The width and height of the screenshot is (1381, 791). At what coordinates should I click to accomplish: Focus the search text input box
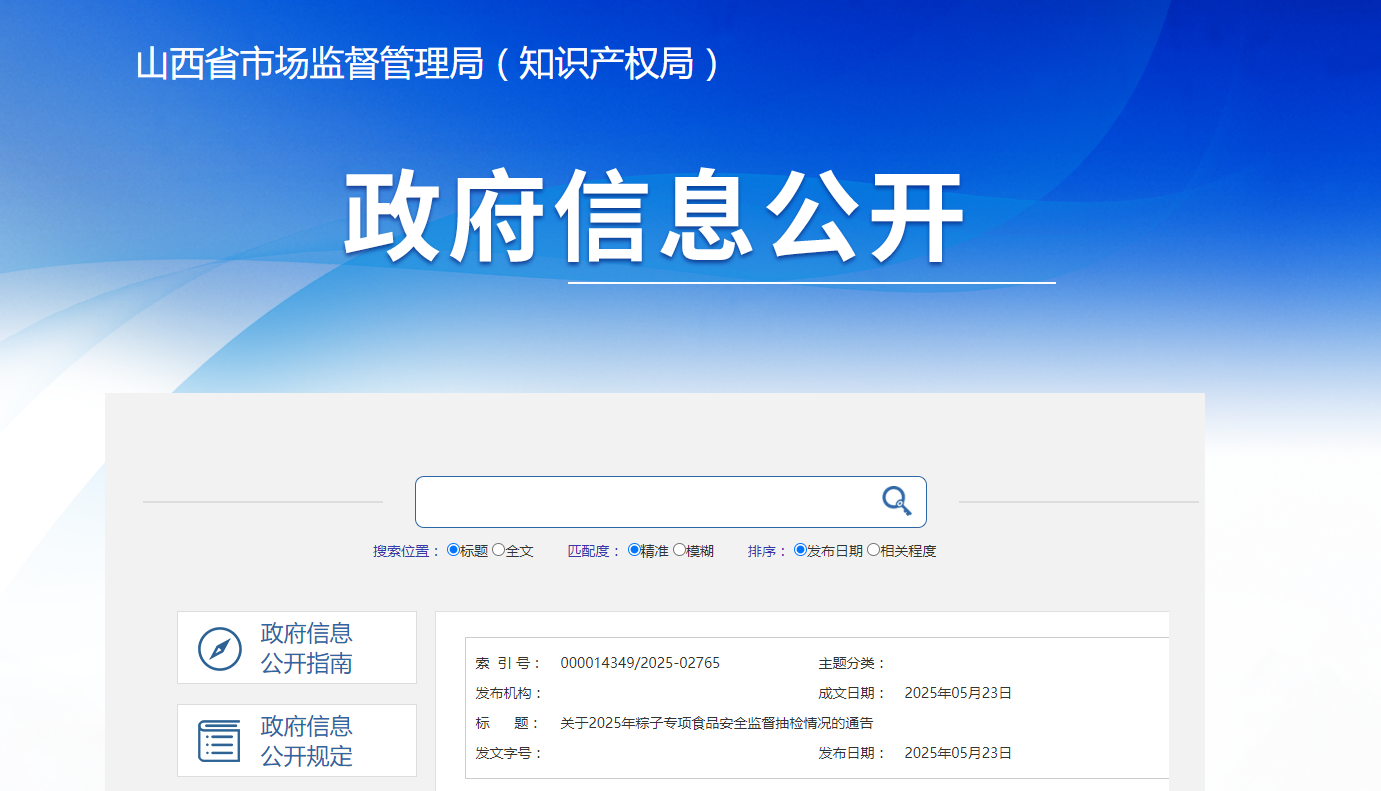pyautogui.click(x=670, y=502)
